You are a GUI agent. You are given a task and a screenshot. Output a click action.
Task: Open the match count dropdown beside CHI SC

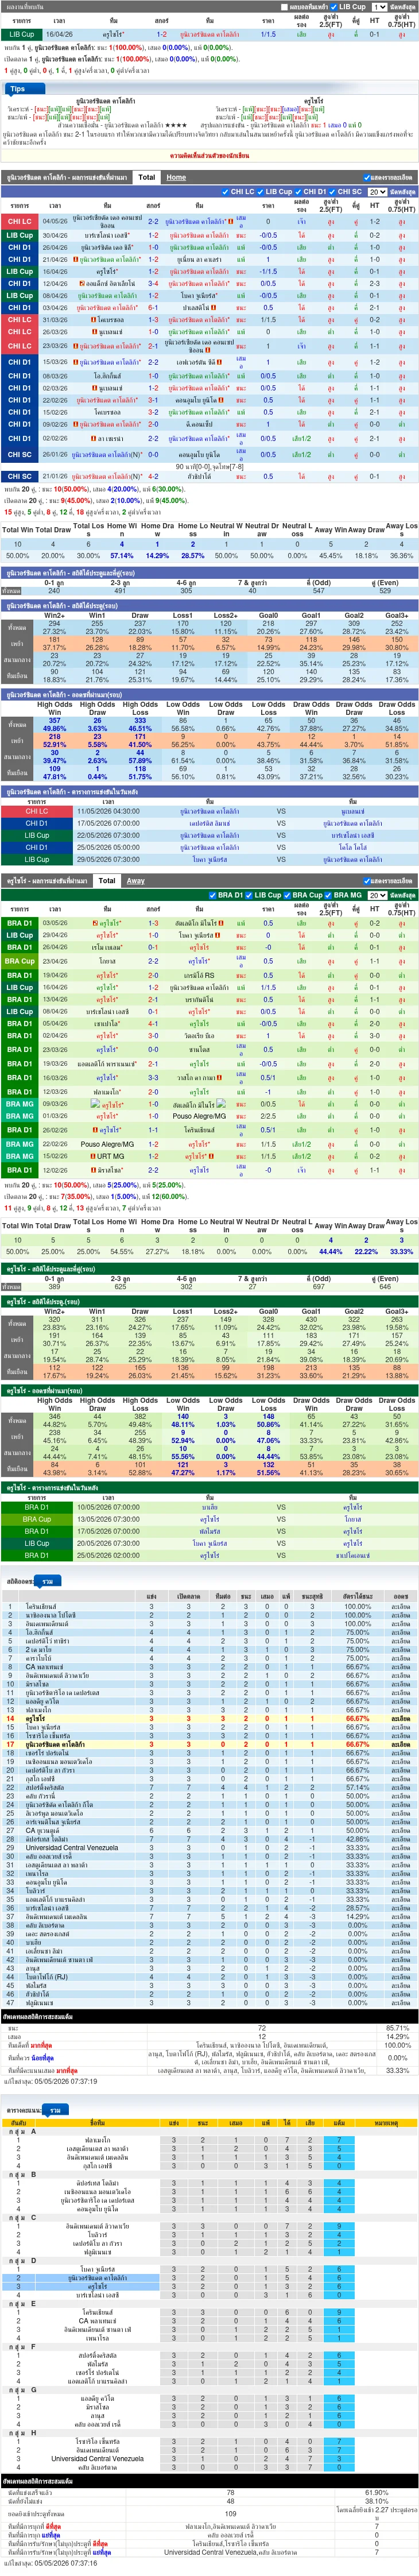click(x=376, y=191)
